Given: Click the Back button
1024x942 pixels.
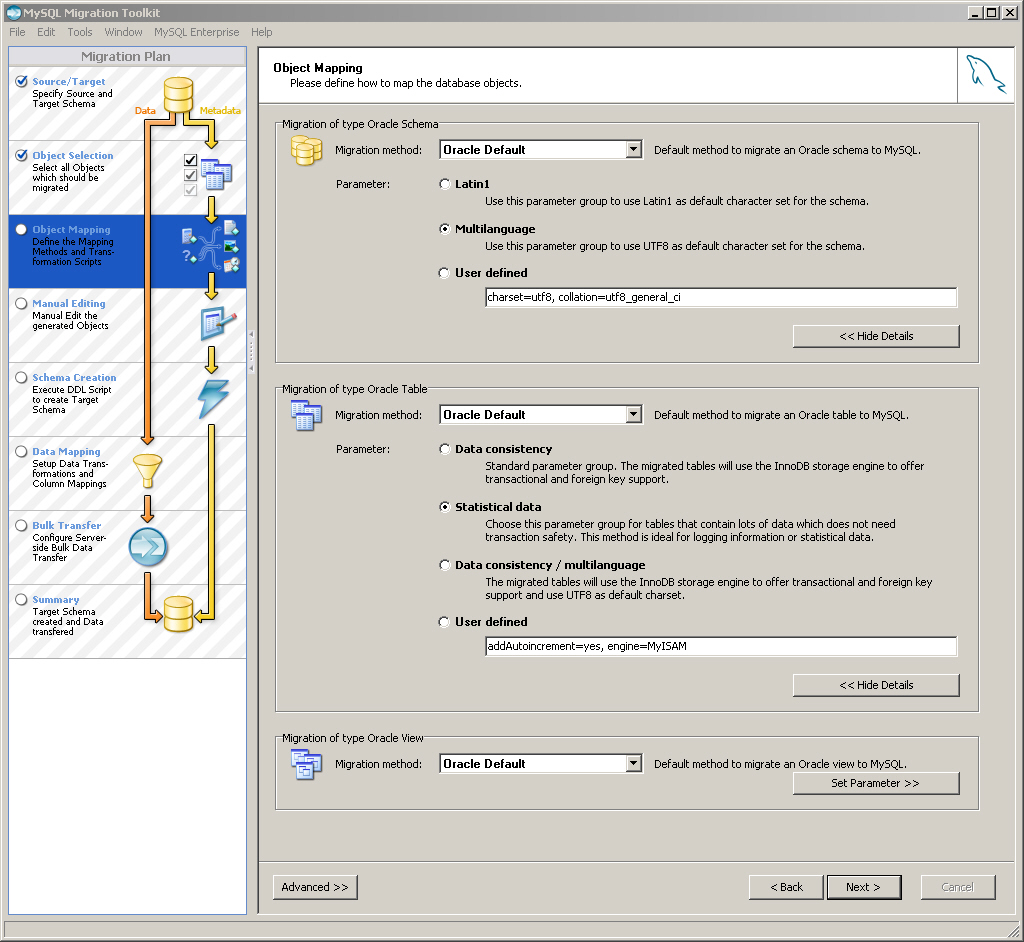Looking at the screenshot, I should point(786,887).
